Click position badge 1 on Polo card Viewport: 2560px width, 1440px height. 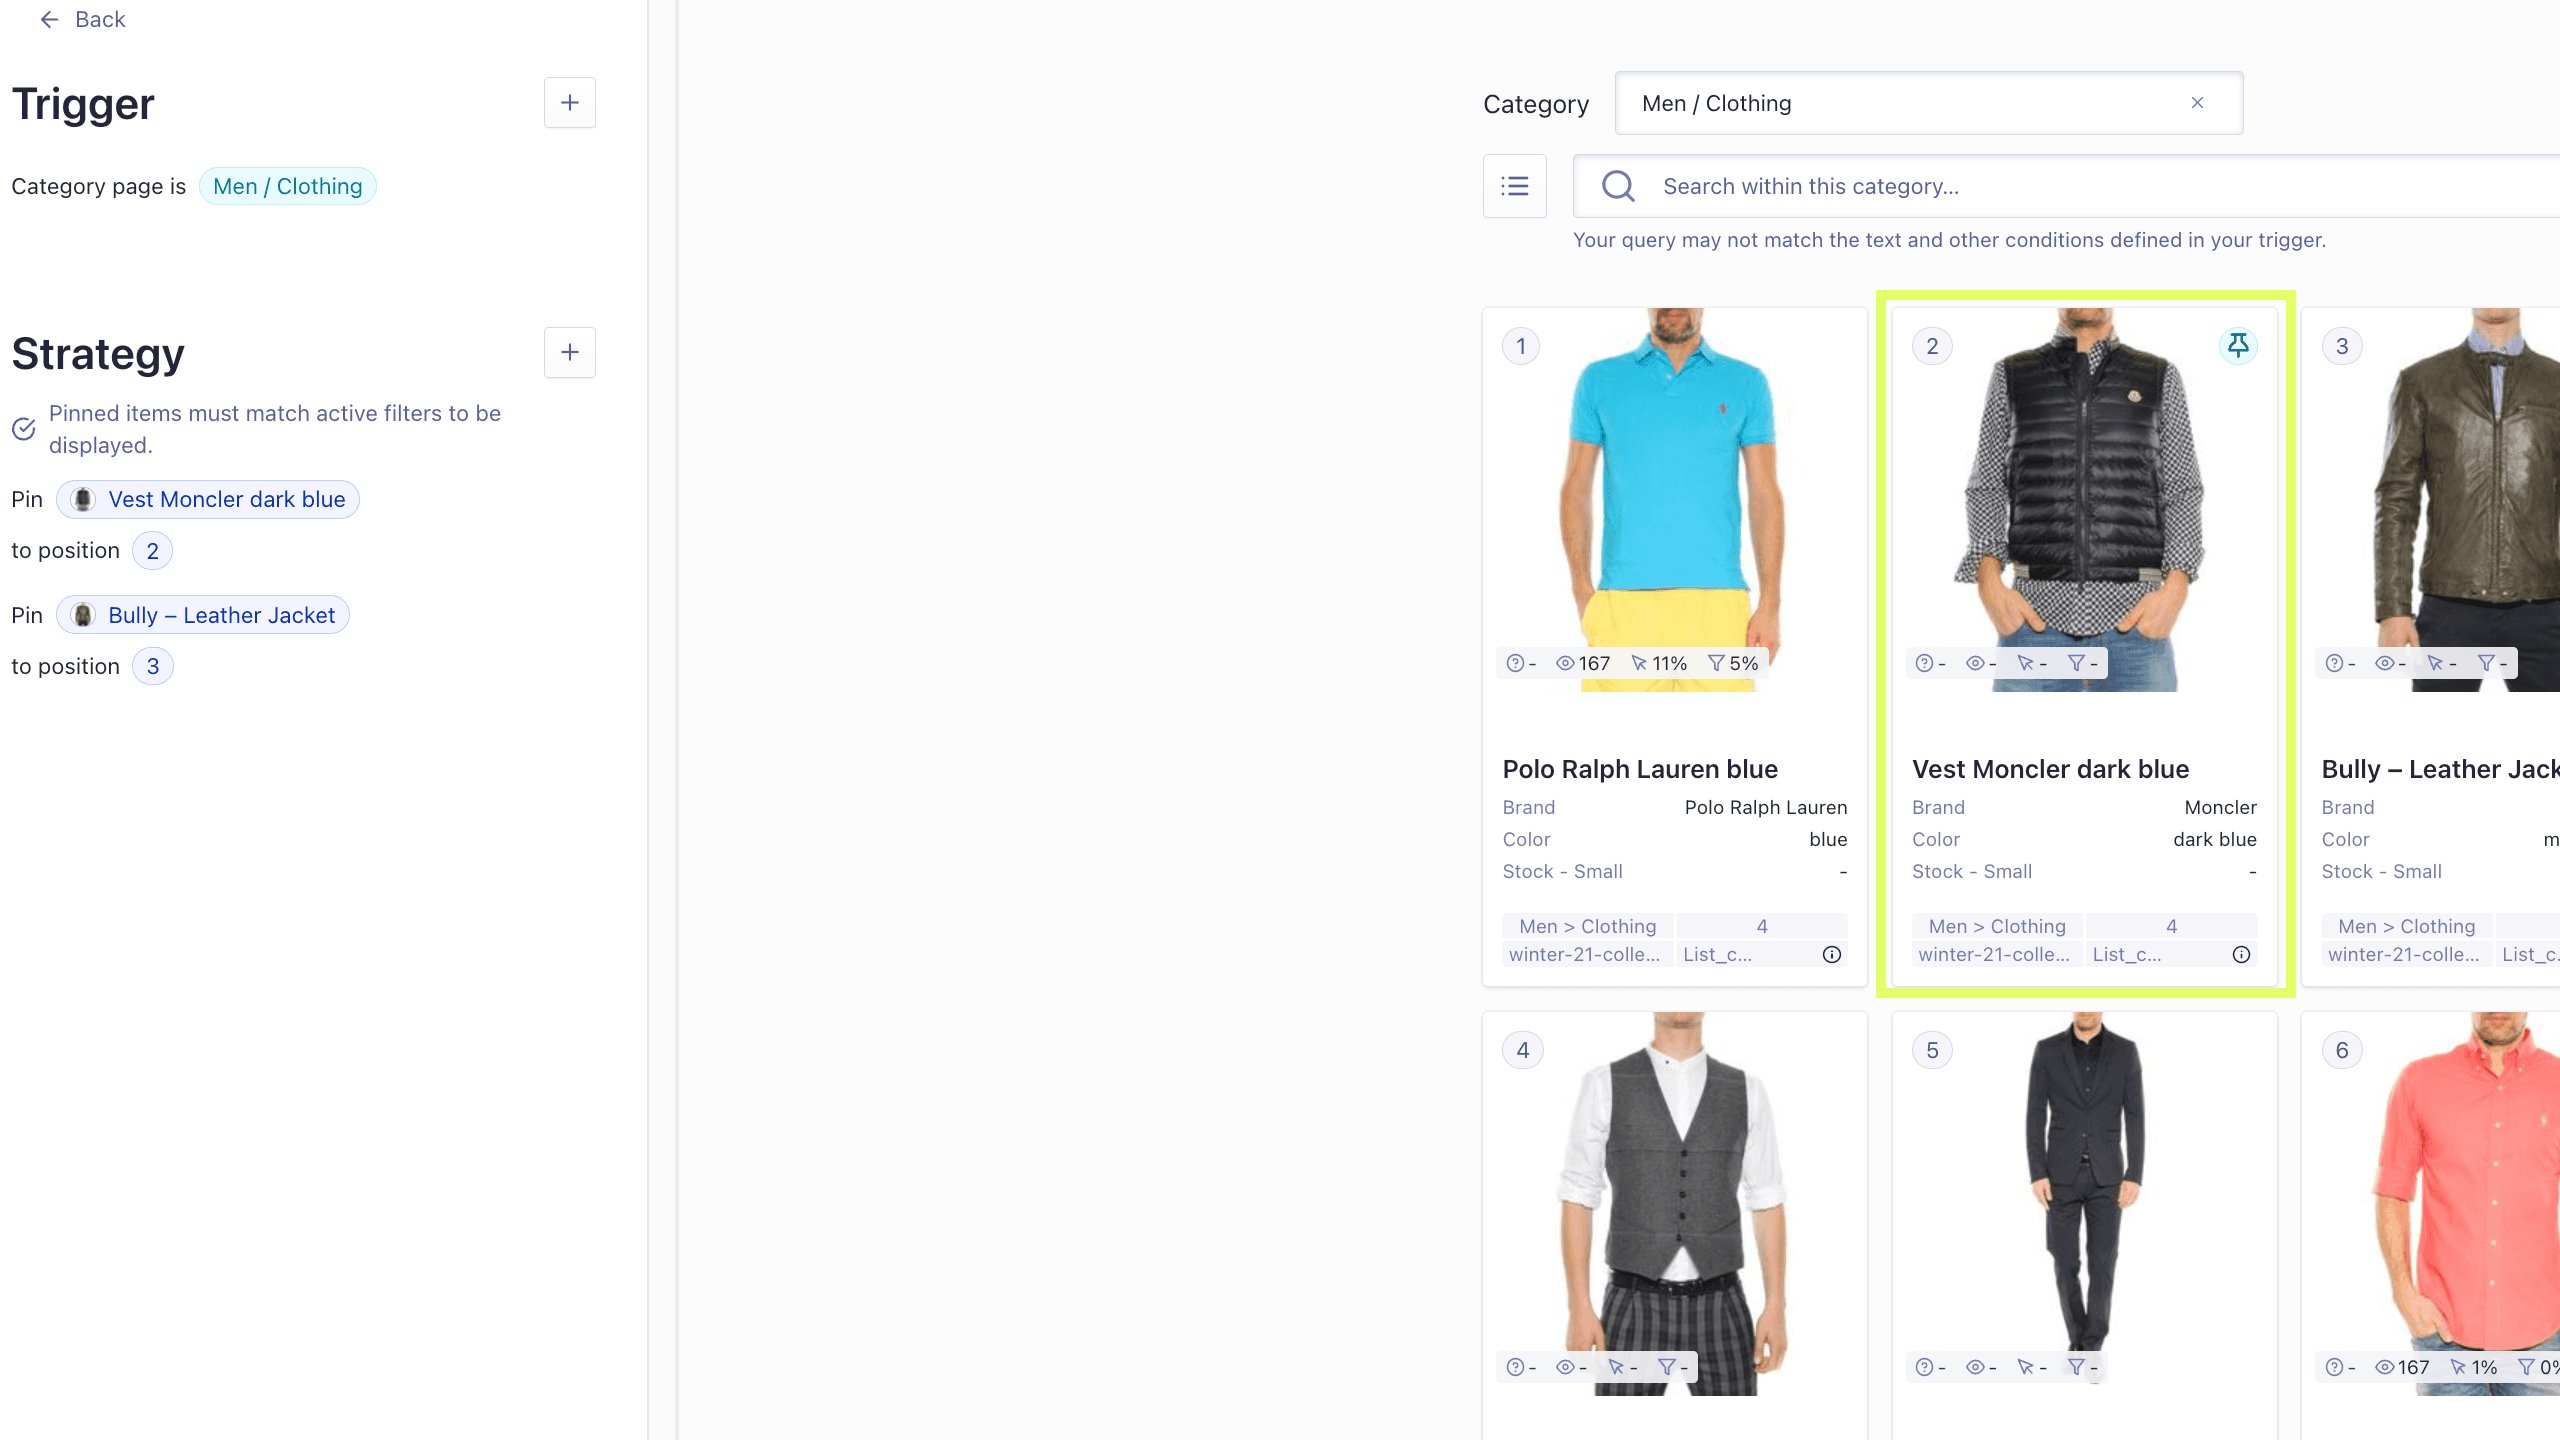pos(1521,347)
